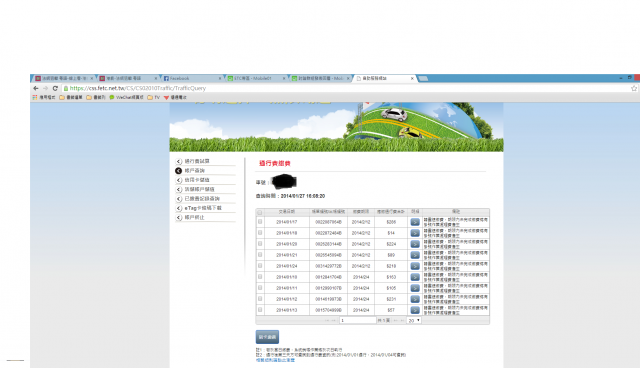The image size is (640, 368).
Task: Open the 信用卡儲值 sidebar item
Action: [x=197, y=180]
